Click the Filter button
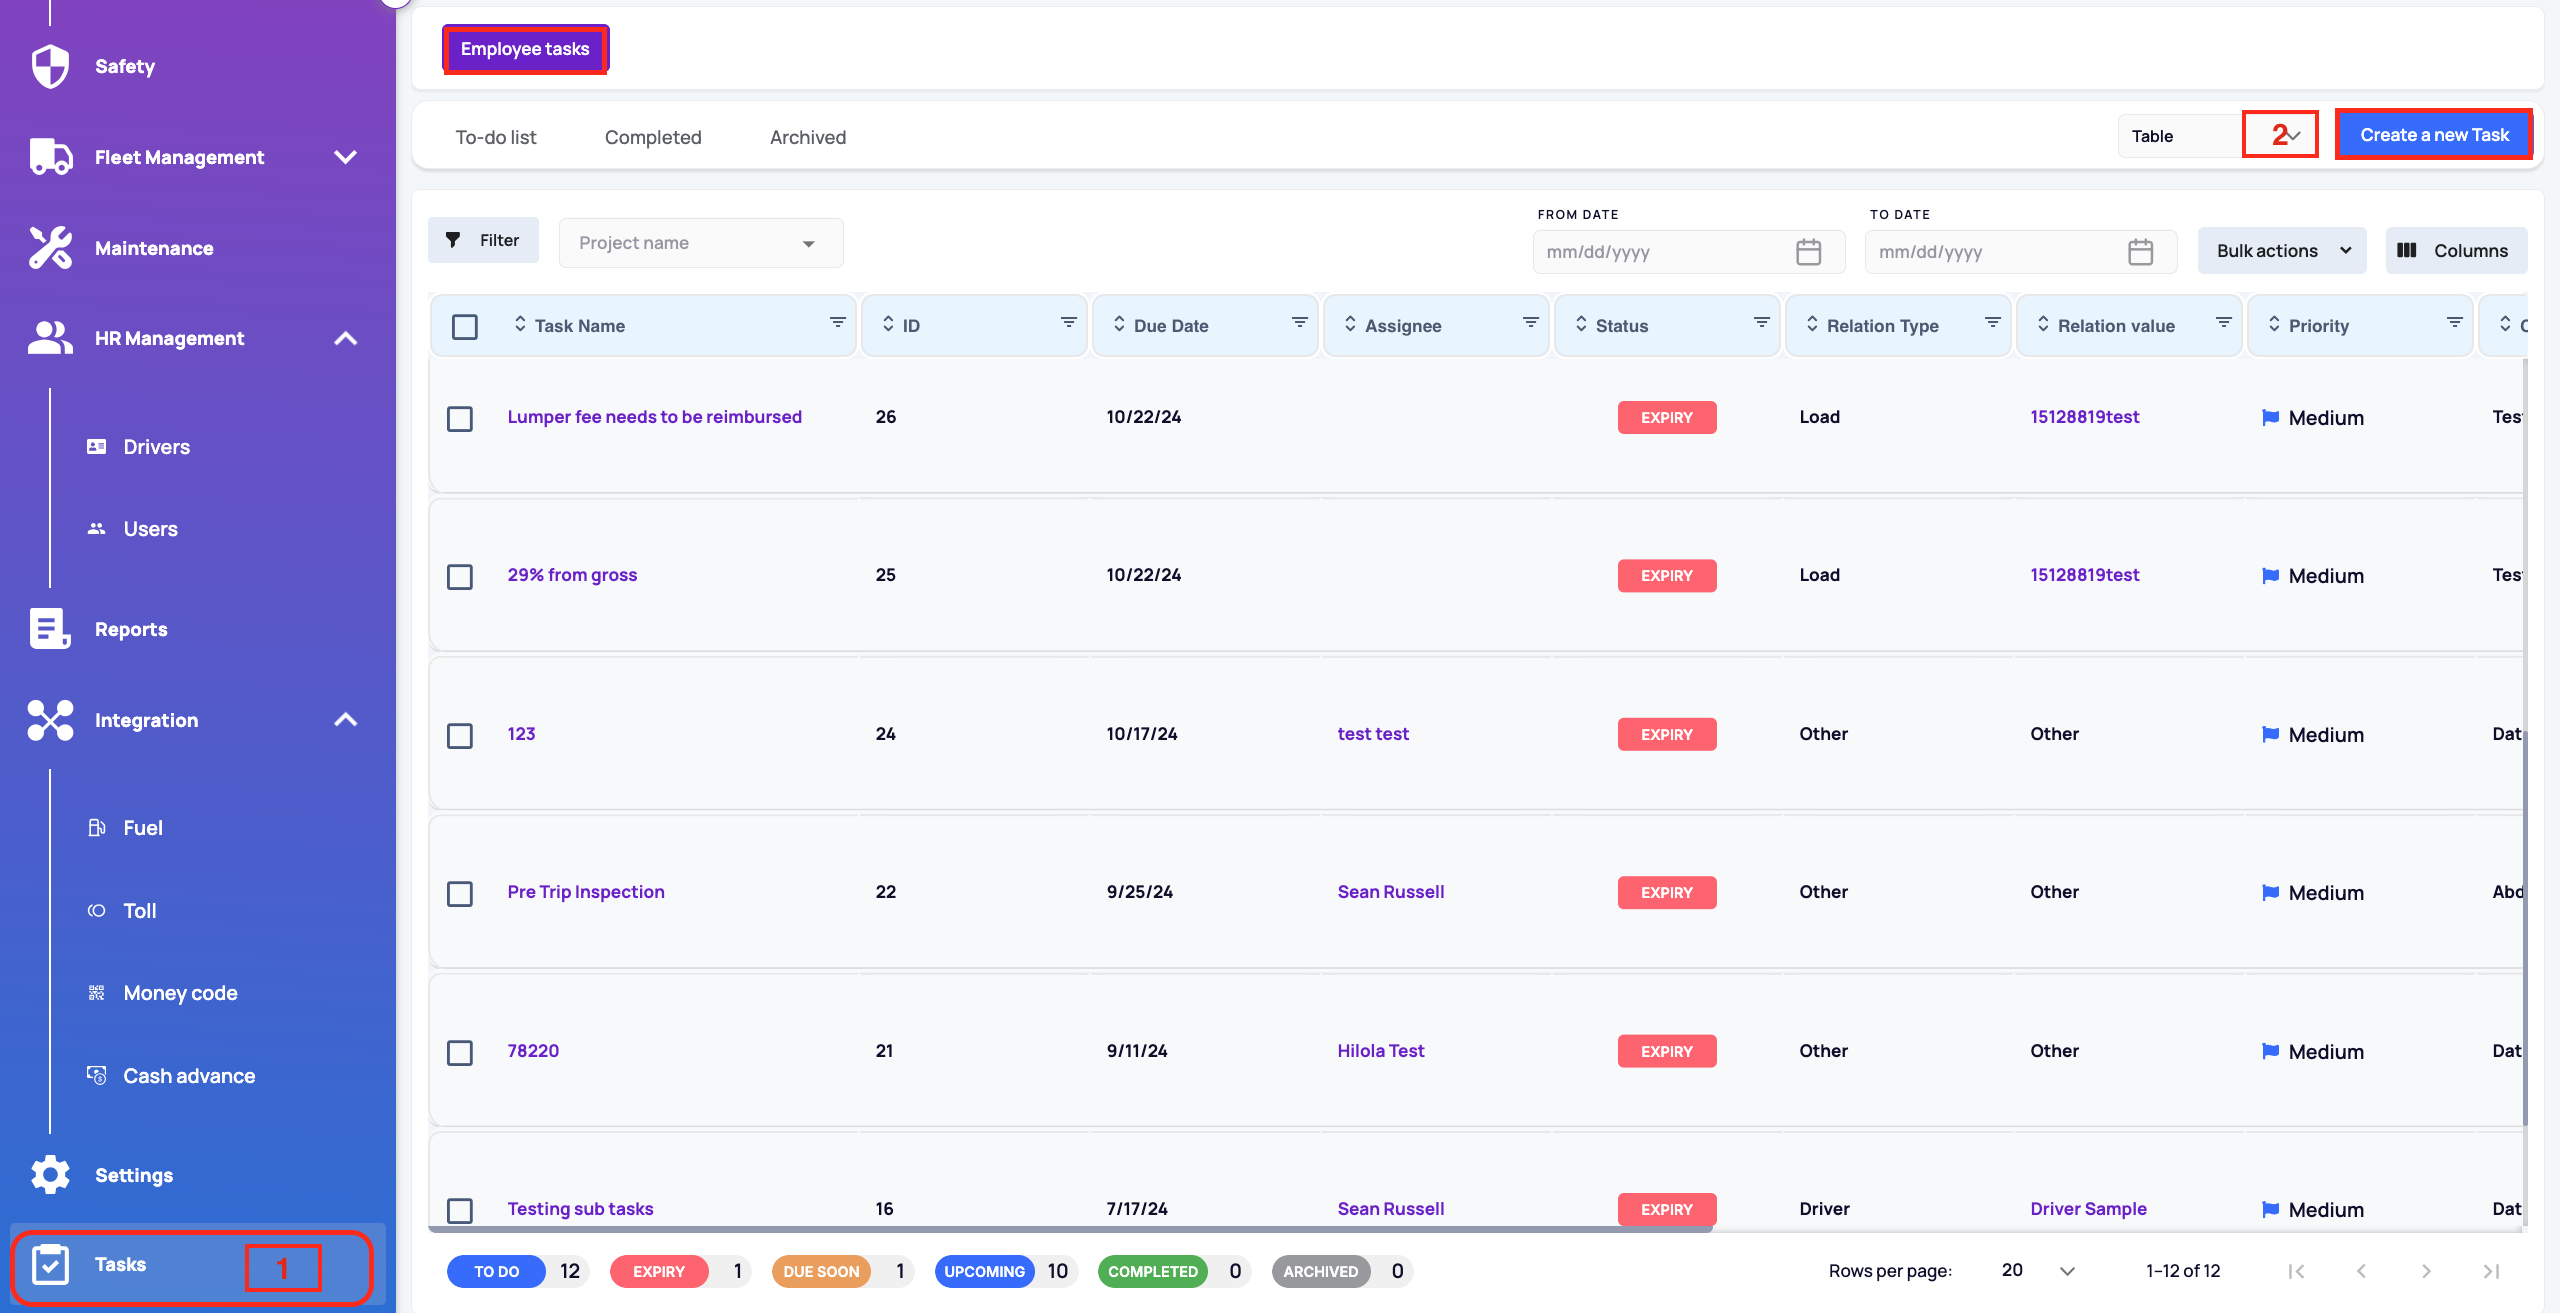The image size is (2560, 1313). pyautogui.click(x=483, y=240)
